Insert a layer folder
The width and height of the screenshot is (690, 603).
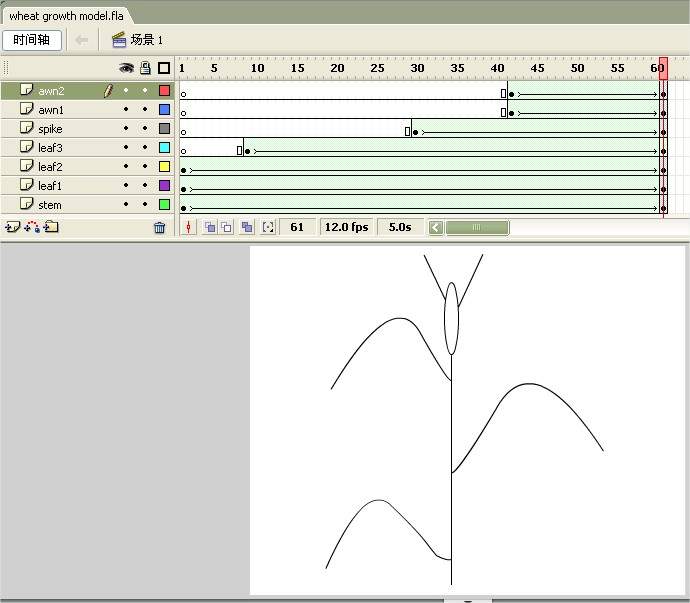coord(51,227)
